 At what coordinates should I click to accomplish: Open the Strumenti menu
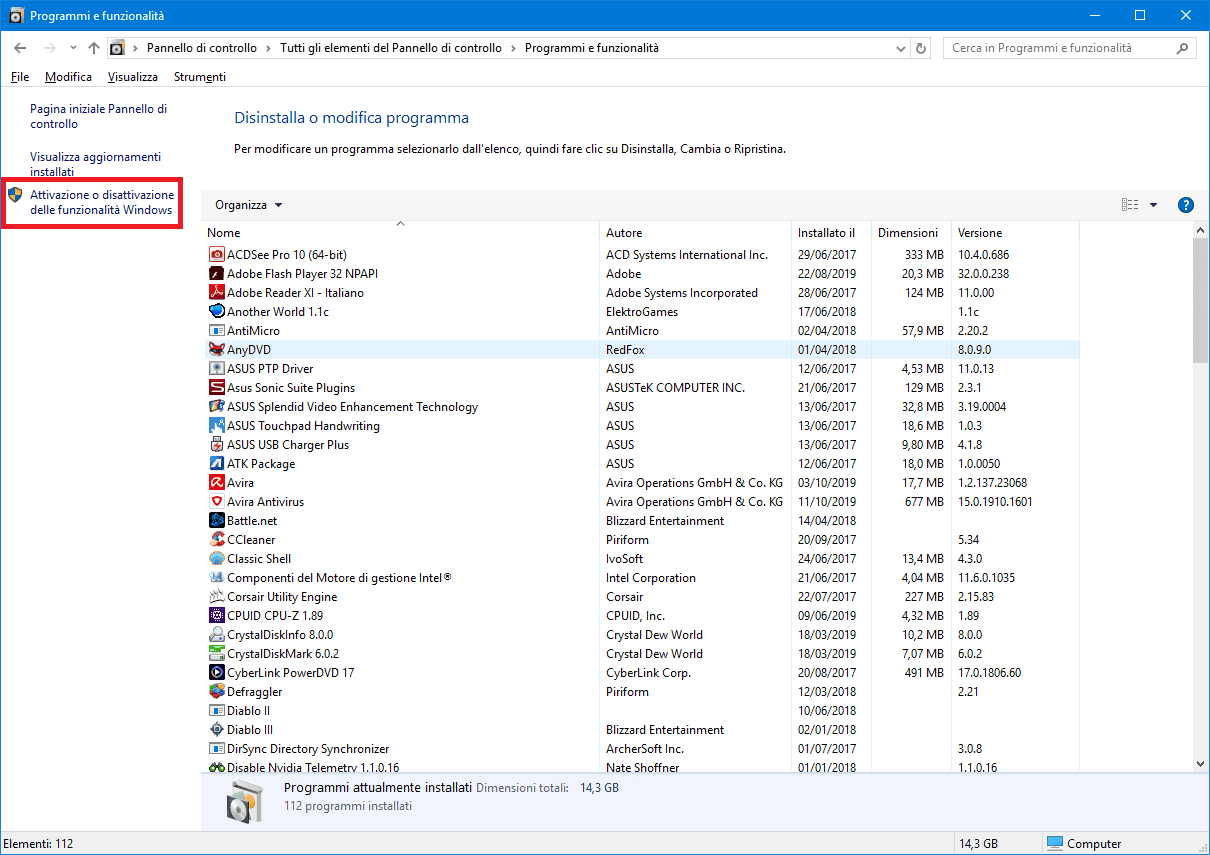pos(200,77)
